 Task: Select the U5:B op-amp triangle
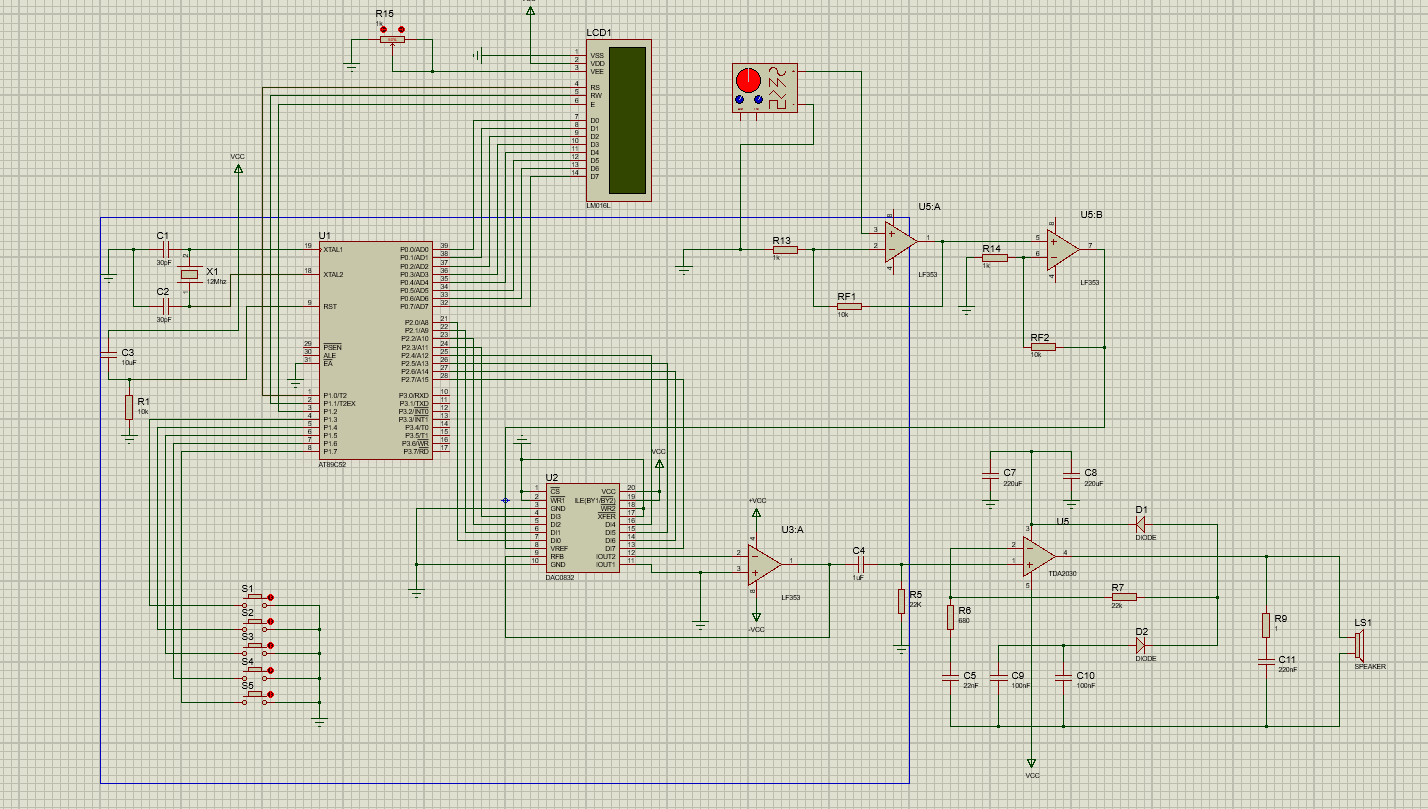tap(1063, 252)
